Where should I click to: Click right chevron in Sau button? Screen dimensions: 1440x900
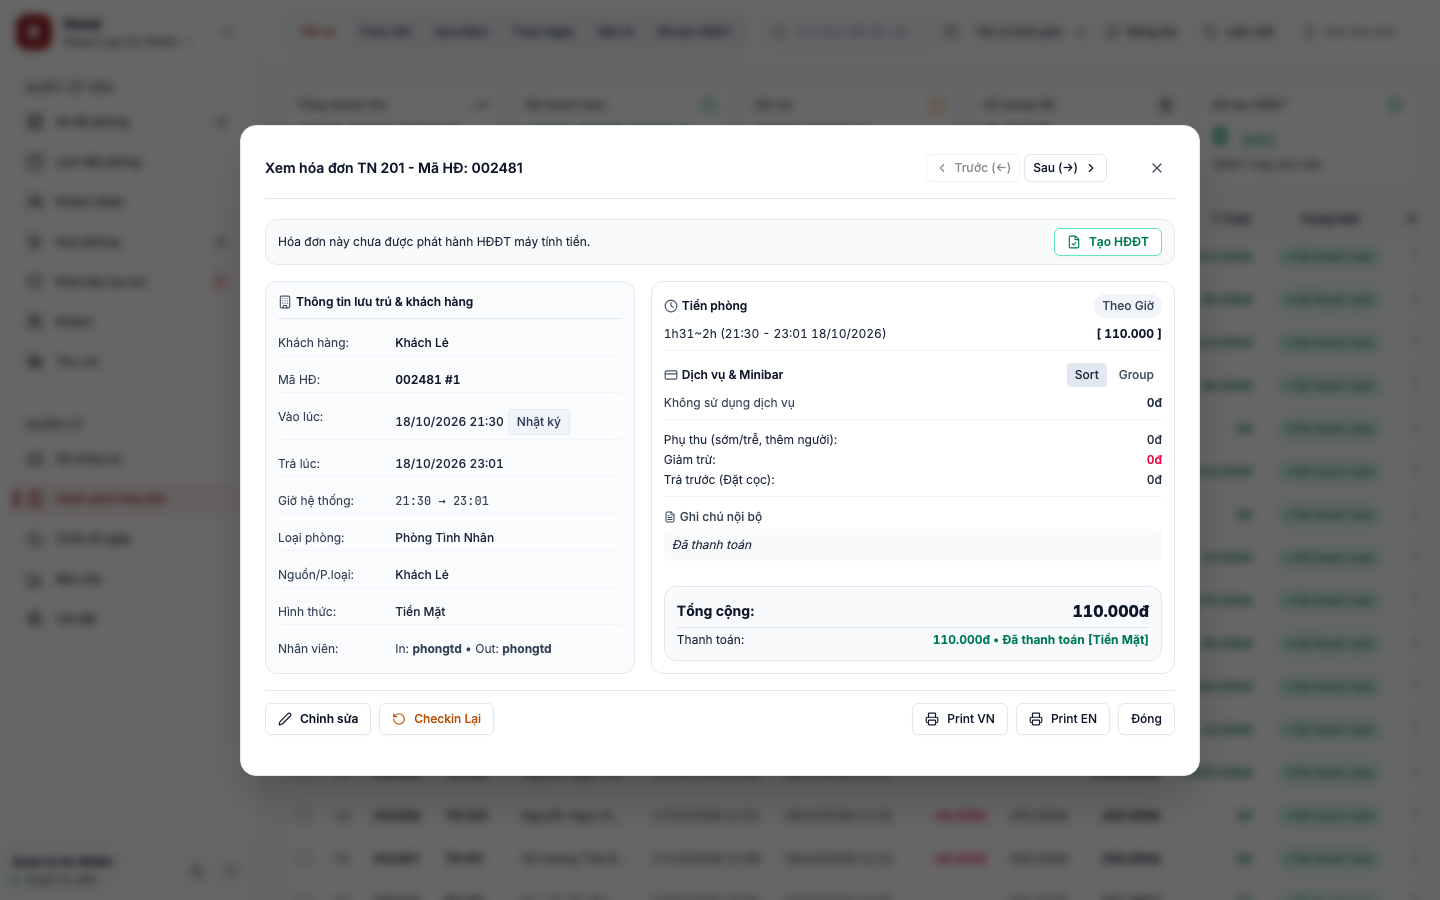1091,168
